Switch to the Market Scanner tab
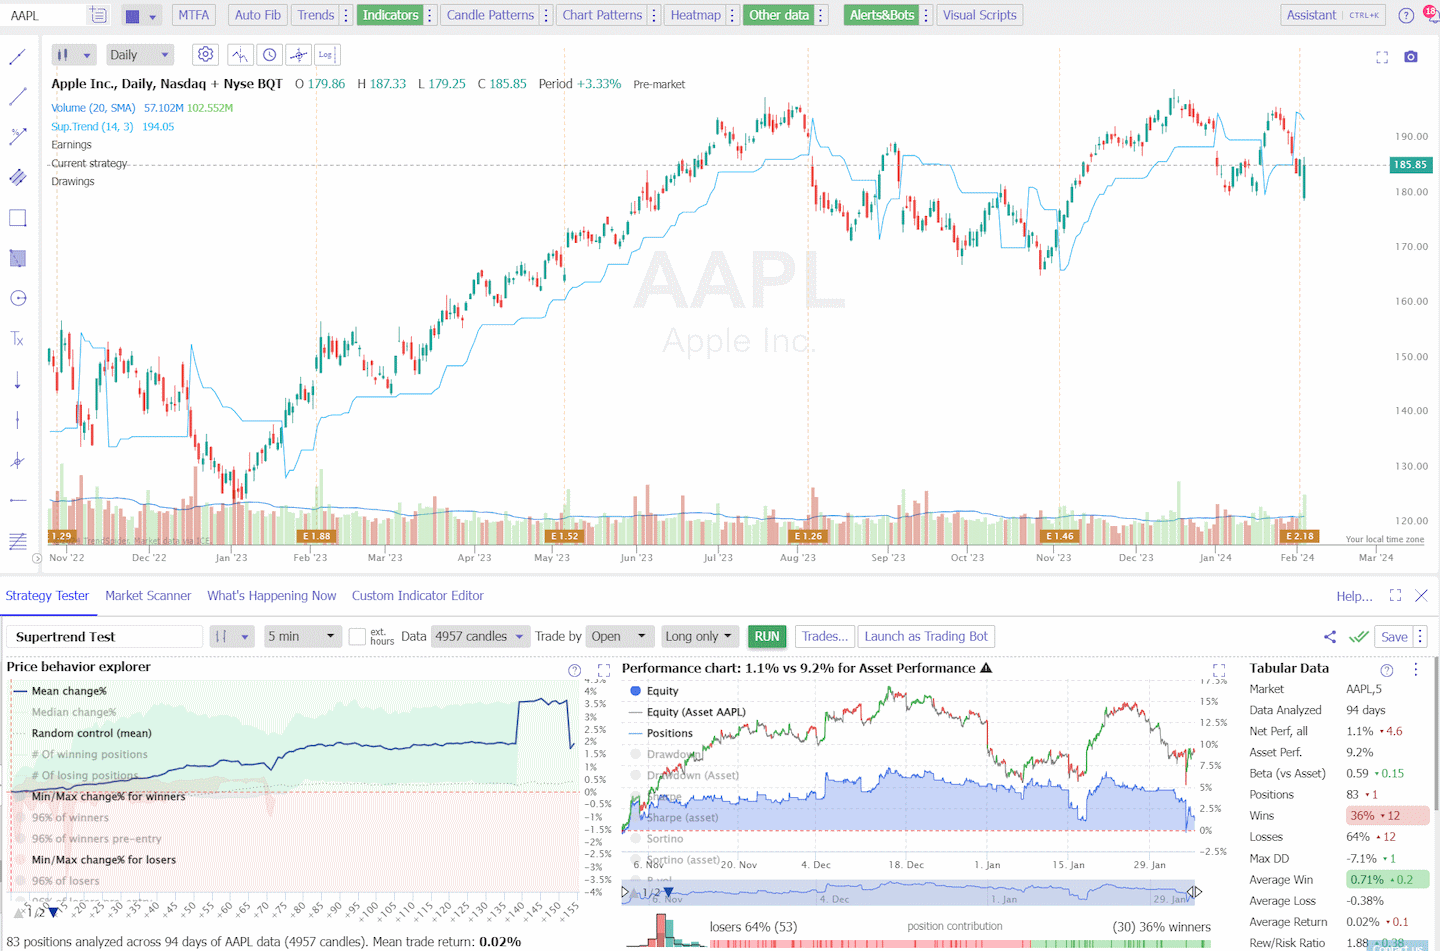The image size is (1440, 951). tap(148, 594)
